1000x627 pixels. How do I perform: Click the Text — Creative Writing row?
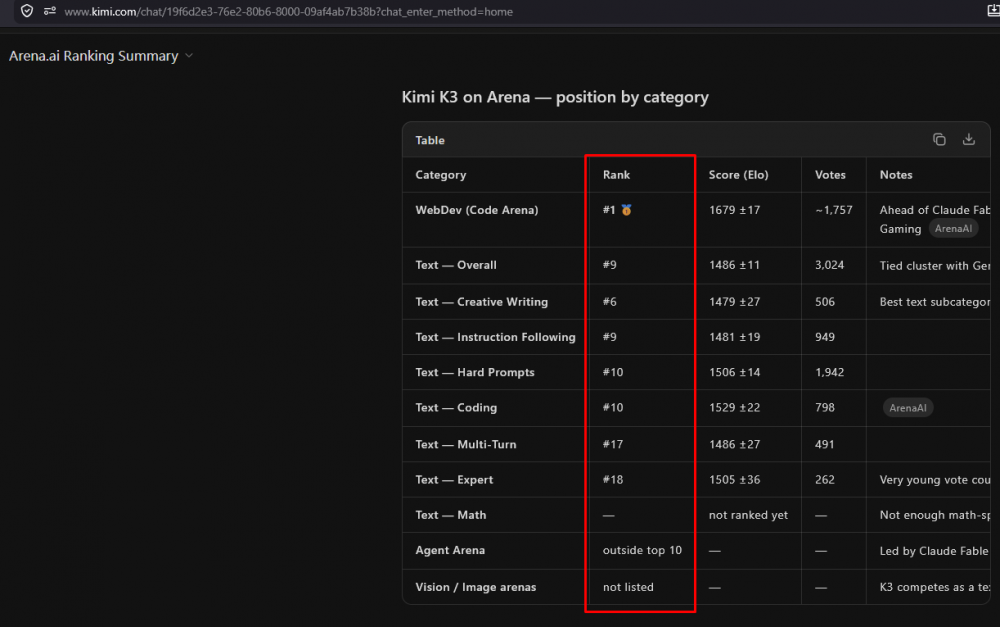(696, 302)
